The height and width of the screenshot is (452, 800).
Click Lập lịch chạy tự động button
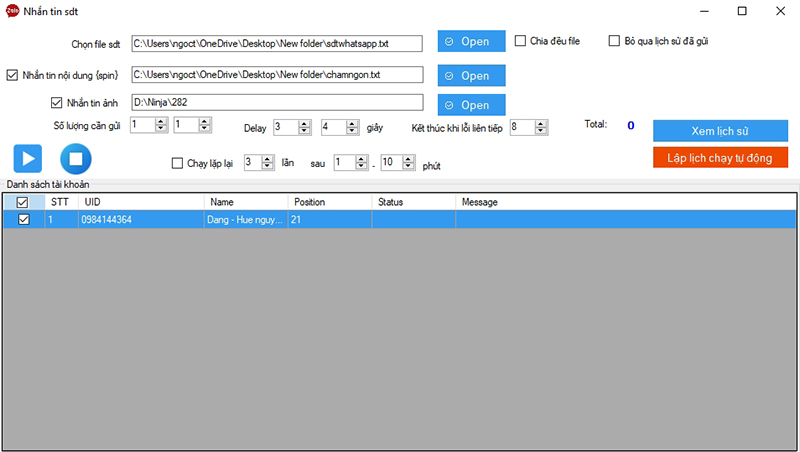pos(719,157)
